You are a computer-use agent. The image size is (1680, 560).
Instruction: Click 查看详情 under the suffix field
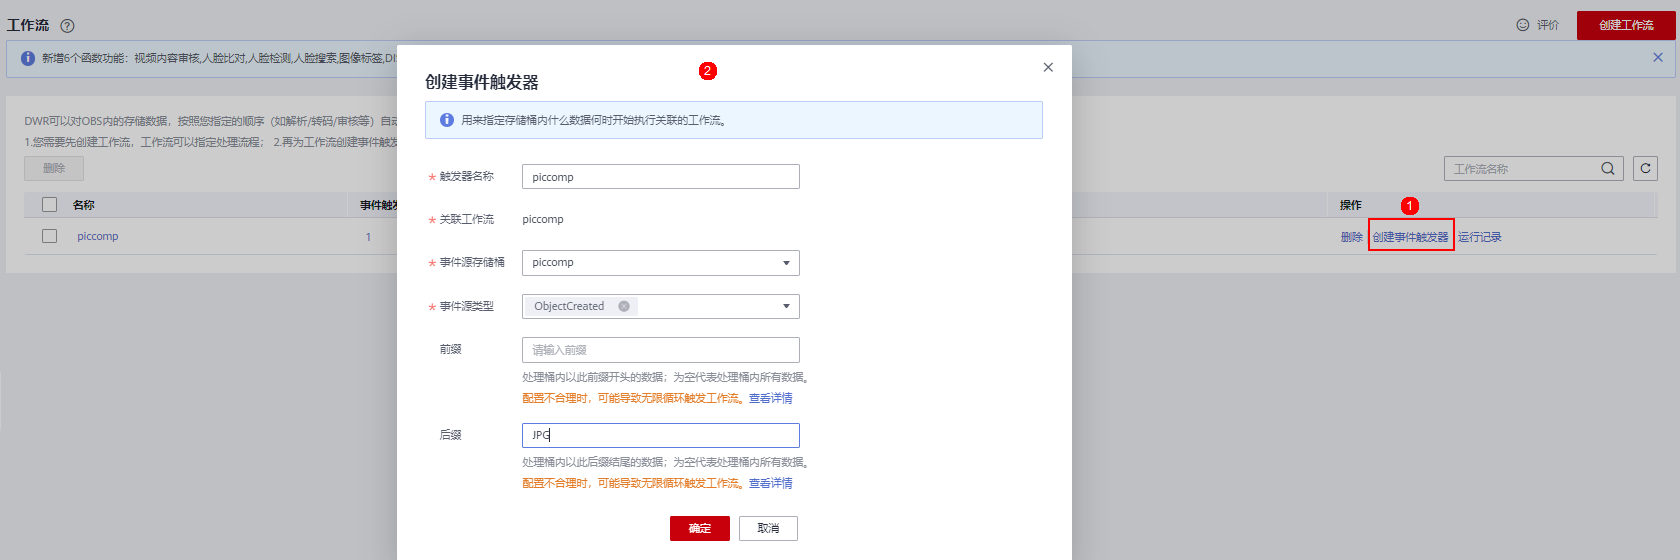coord(771,483)
